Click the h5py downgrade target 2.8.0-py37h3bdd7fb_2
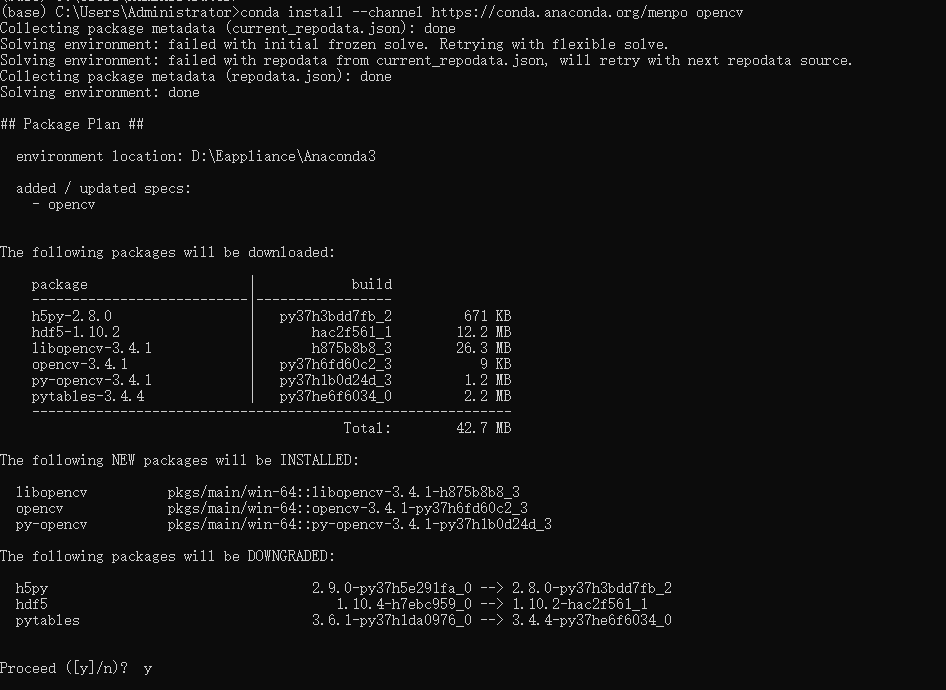The image size is (946, 690). click(591, 588)
